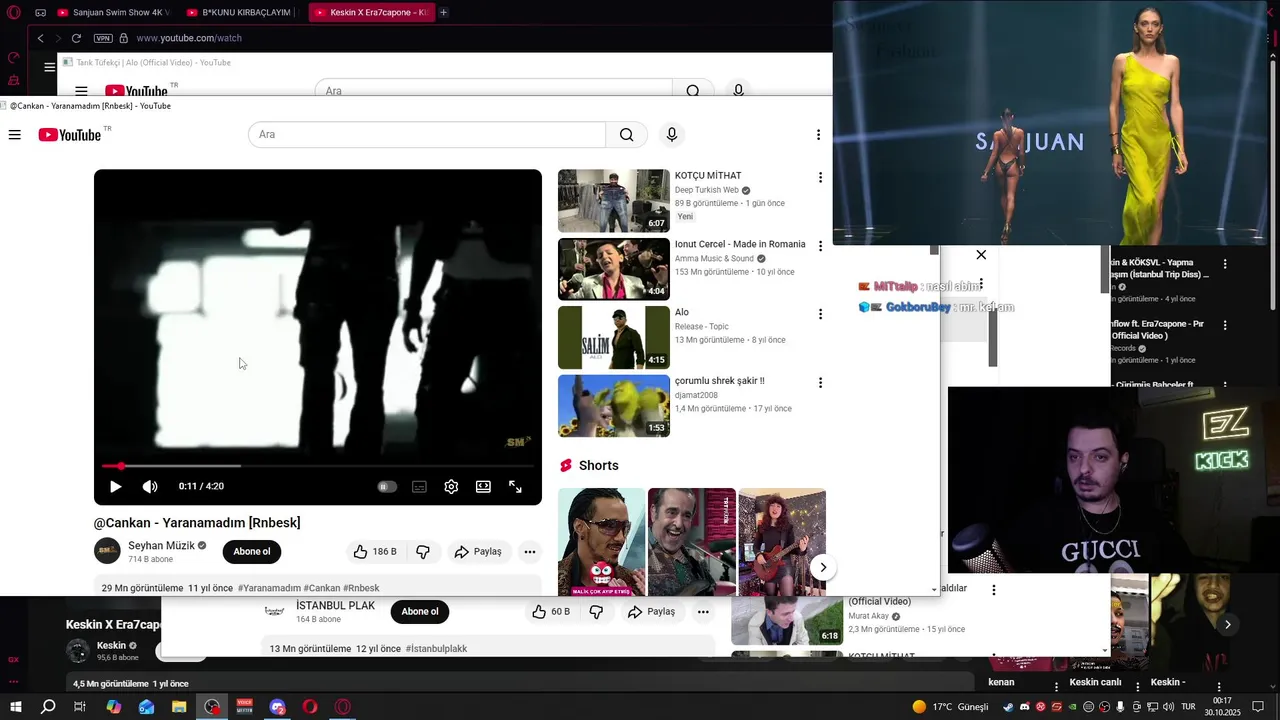Open Opera GX from taskbar
The image size is (1280, 720).
[x=343, y=707]
